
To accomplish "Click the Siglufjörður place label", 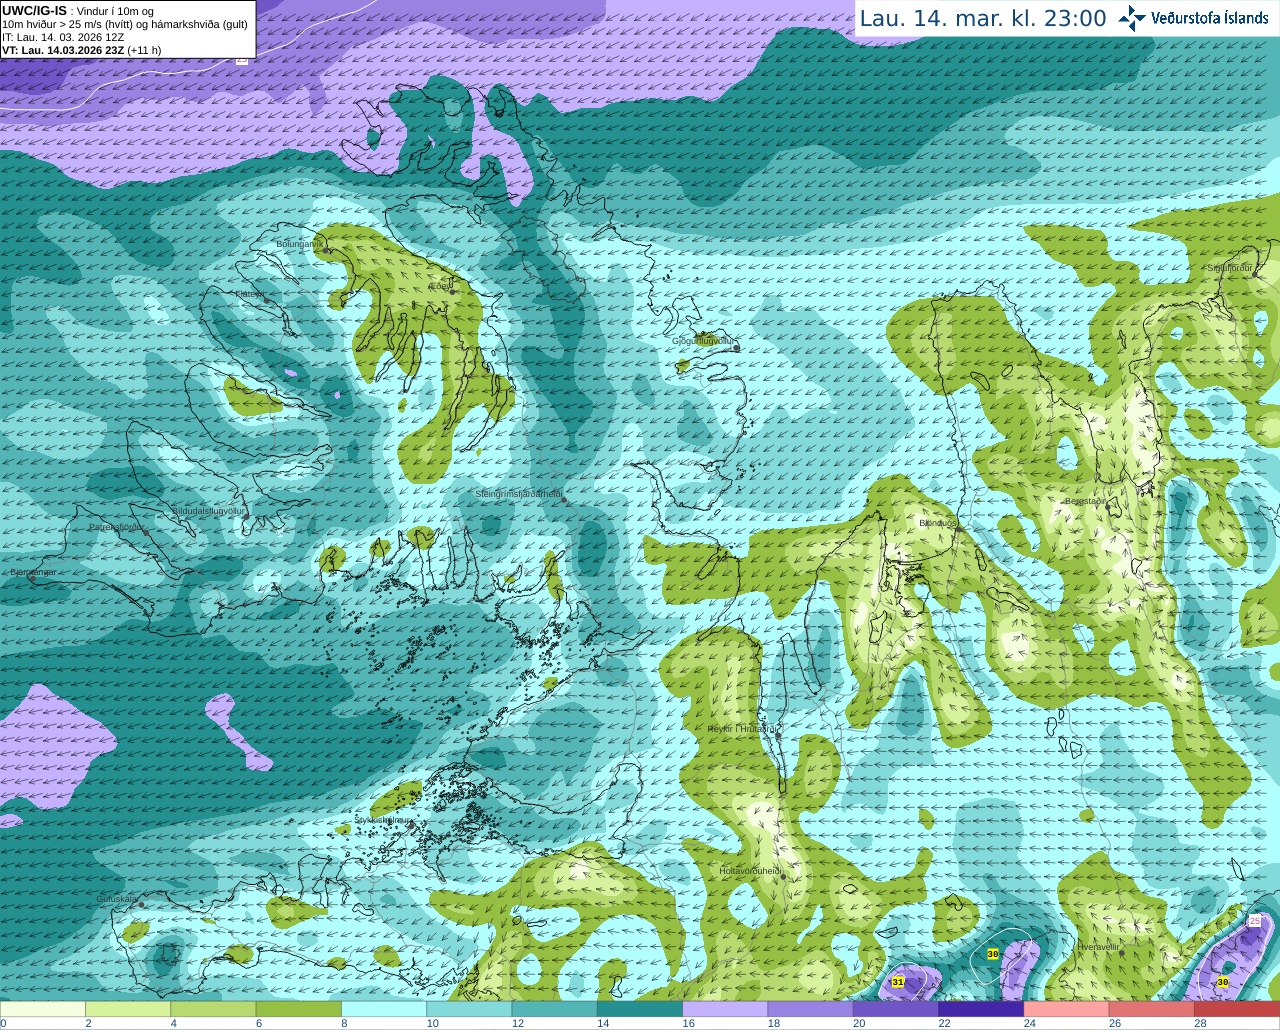I will [1230, 268].
